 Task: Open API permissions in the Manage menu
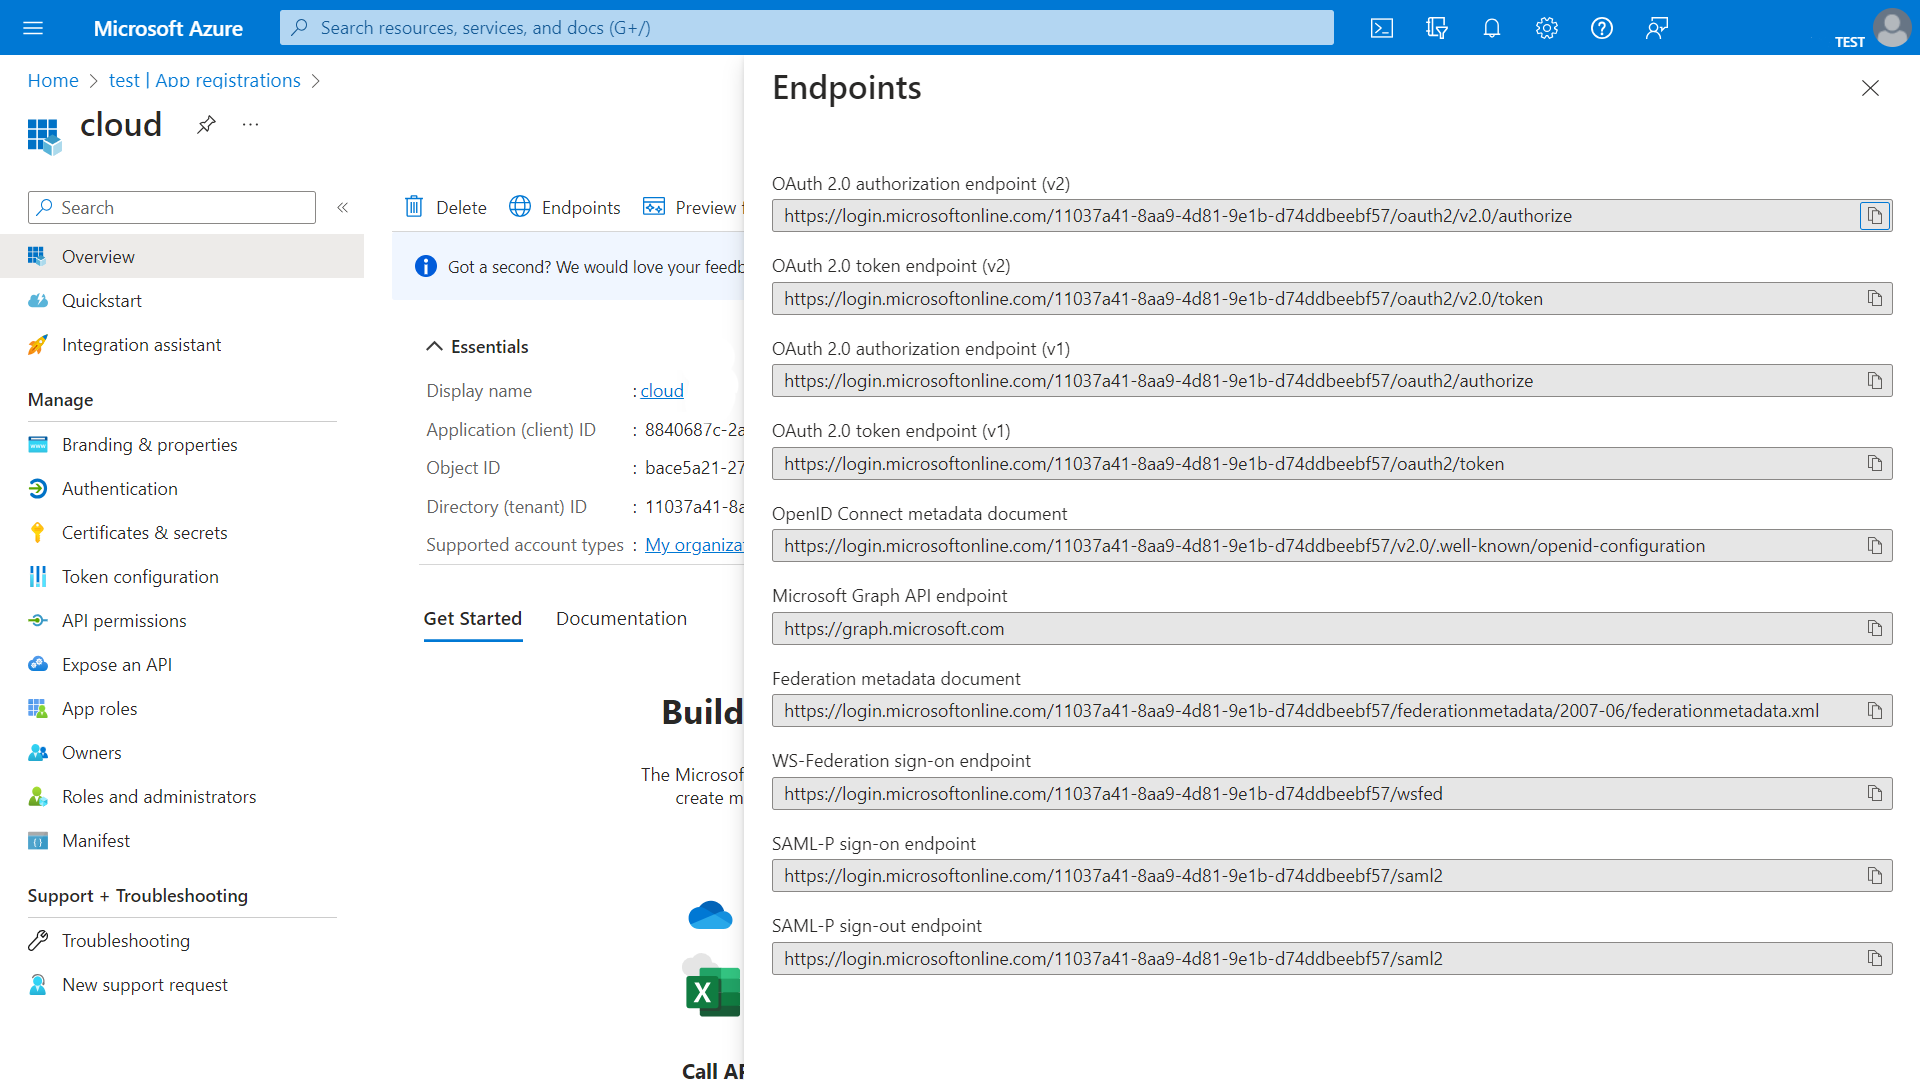tap(124, 621)
